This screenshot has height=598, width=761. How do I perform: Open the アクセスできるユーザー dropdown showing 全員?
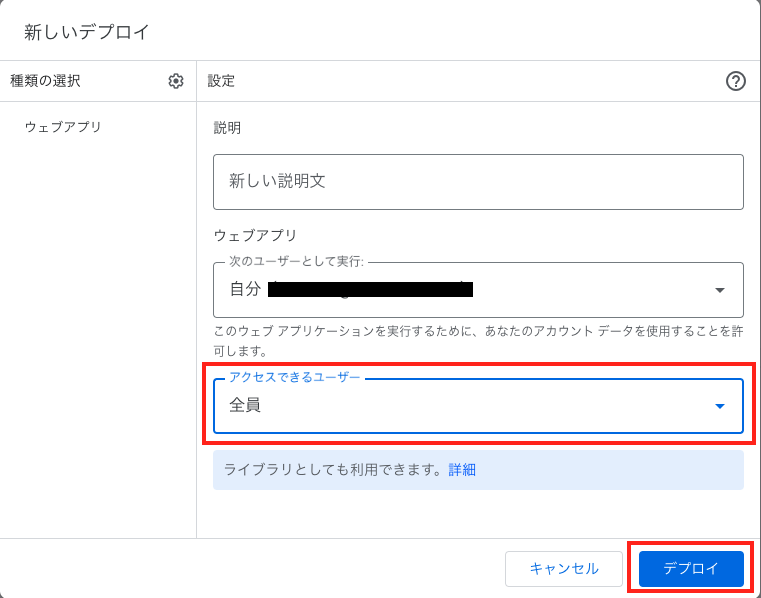pyautogui.click(x=460, y=406)
